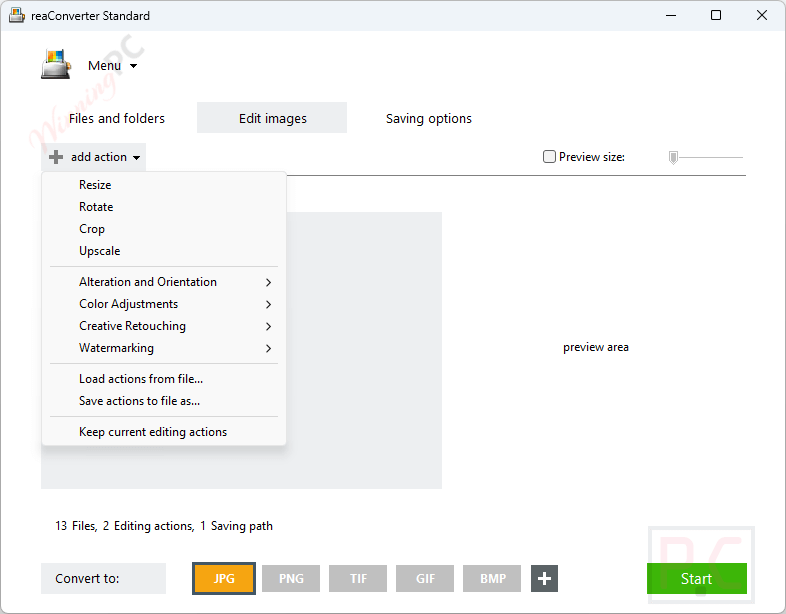Choose Rotate from the action menu
The width and height of the screenshot is (786, 614).
tap(164, 207)
